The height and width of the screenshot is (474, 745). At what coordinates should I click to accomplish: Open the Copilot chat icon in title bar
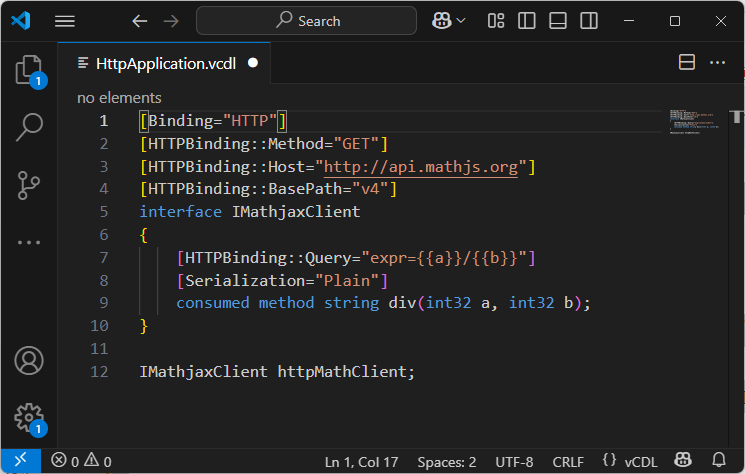[x=441, y=21]
